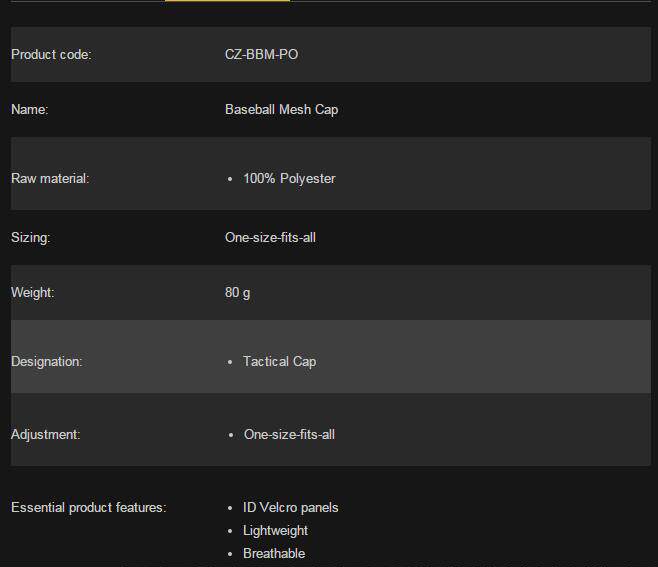Select the 100% Polyester list item
This screenshot has width=658, height=567.
289,178
